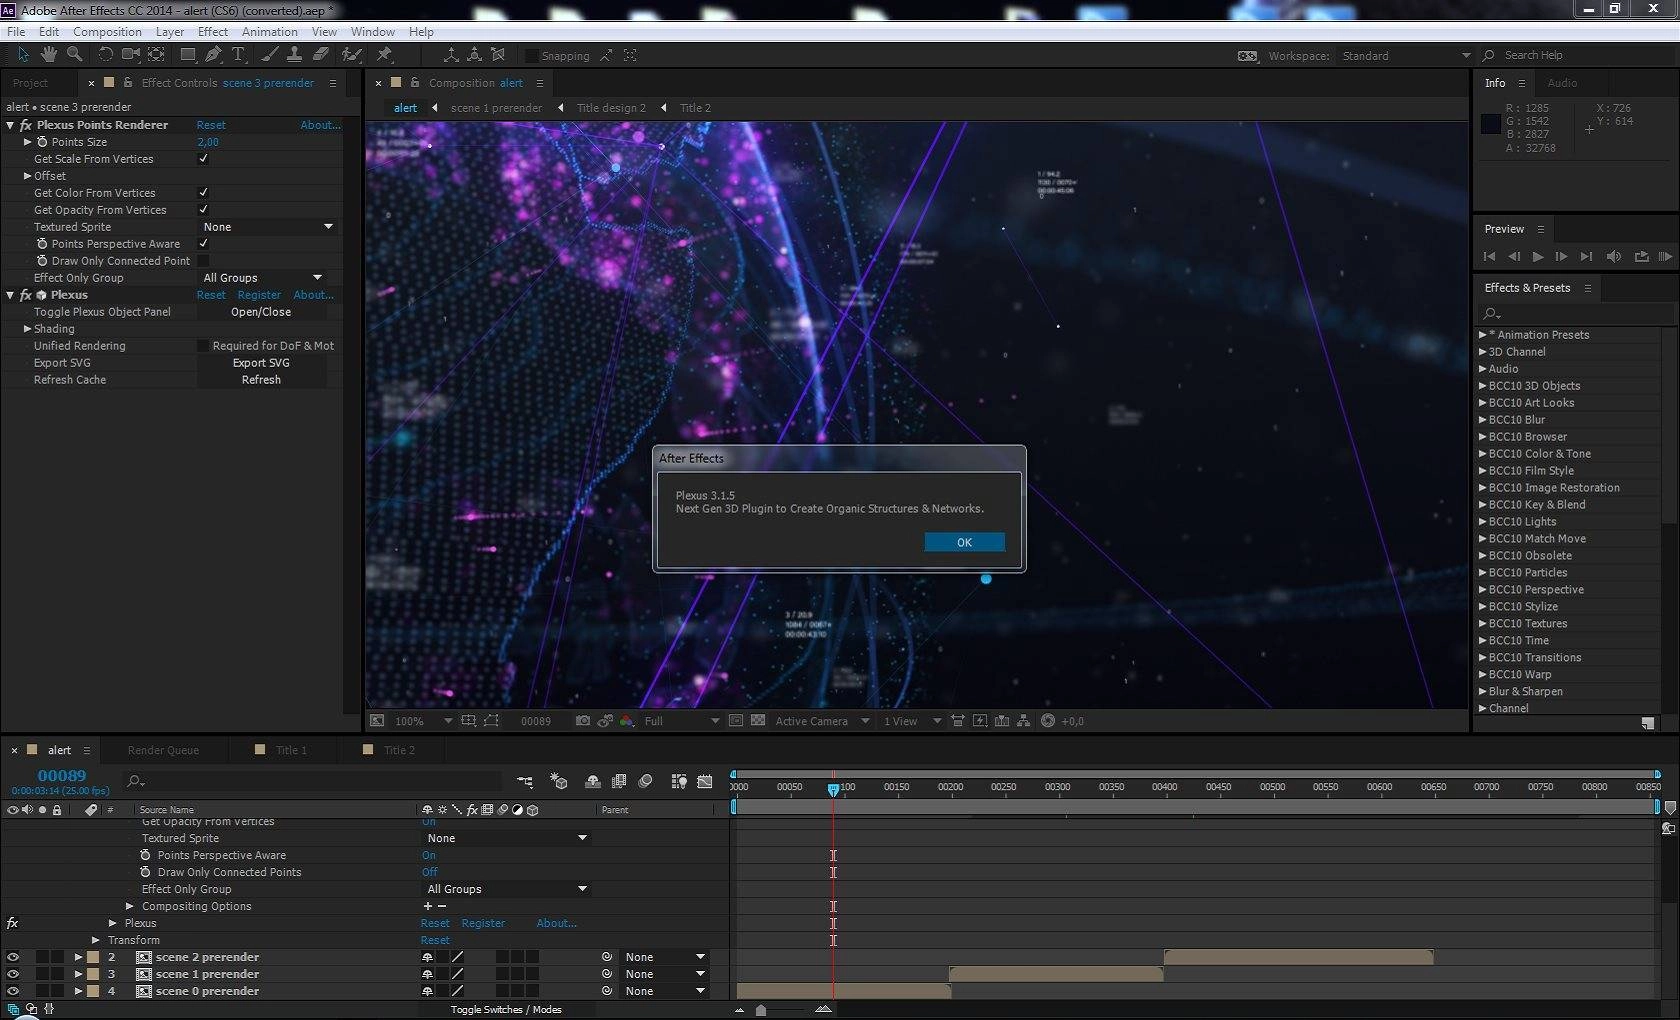This screenshot has height=1020, width=1680.
Task: Expand the Shading property group
Action: tap(28, 328)
